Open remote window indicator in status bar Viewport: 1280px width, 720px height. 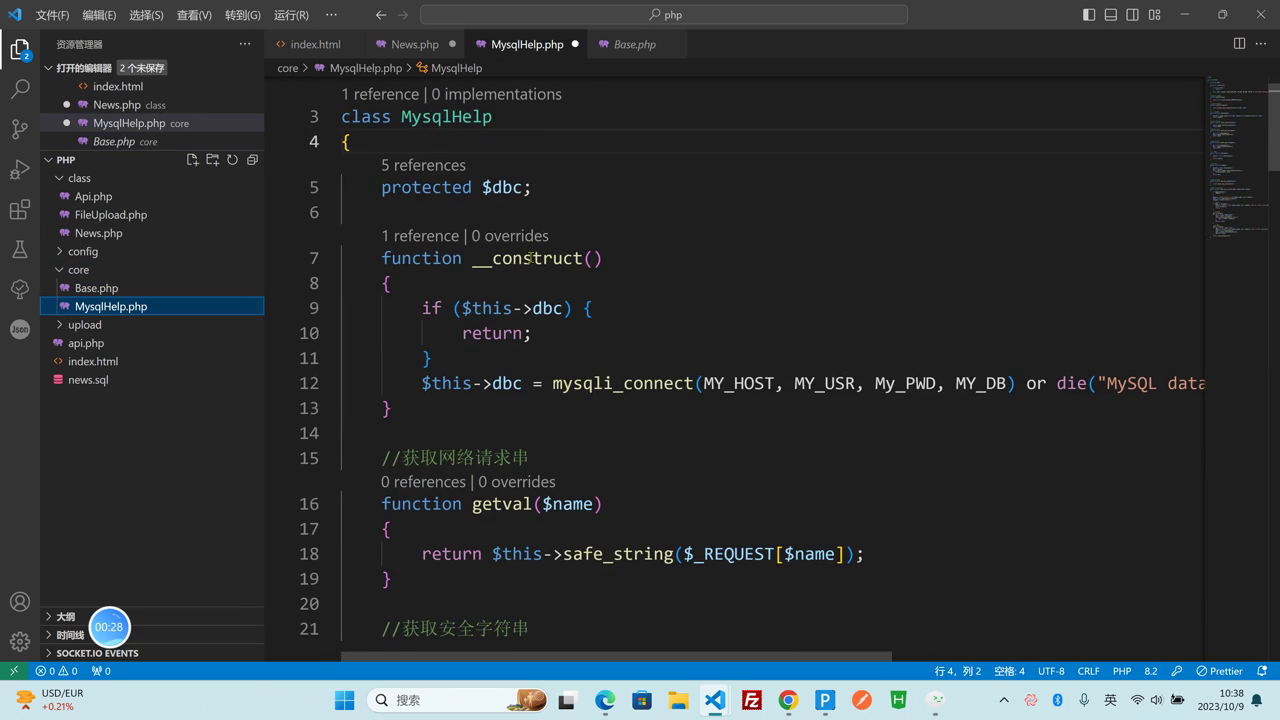(x=14, y=671)
